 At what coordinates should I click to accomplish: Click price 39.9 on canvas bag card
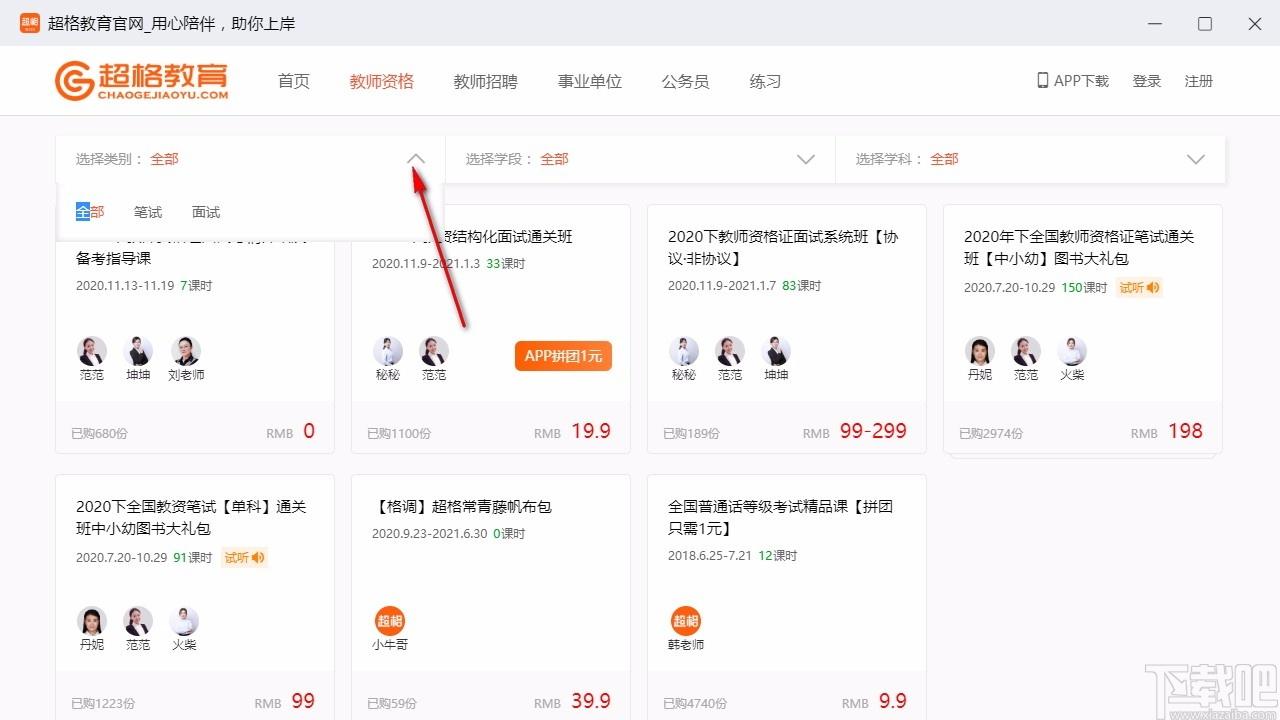[x=591, y=701]
